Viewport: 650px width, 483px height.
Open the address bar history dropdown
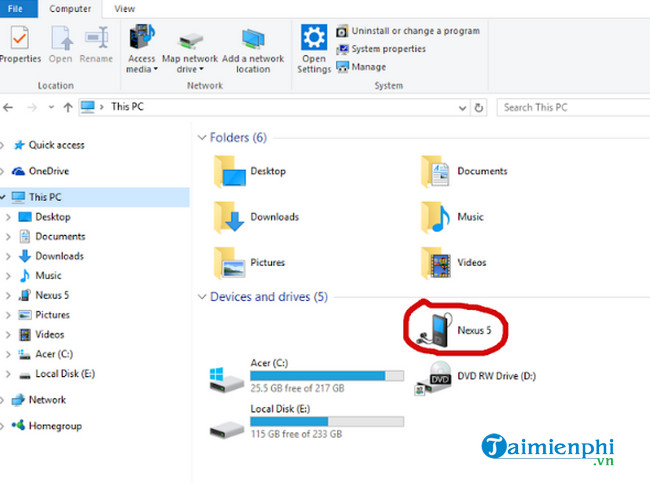tap(460, 107)
